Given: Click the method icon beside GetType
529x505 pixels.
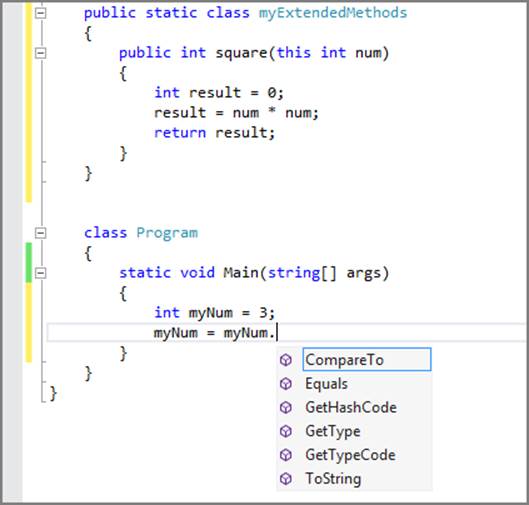Looking at the screenshot, I should [286, 431].
